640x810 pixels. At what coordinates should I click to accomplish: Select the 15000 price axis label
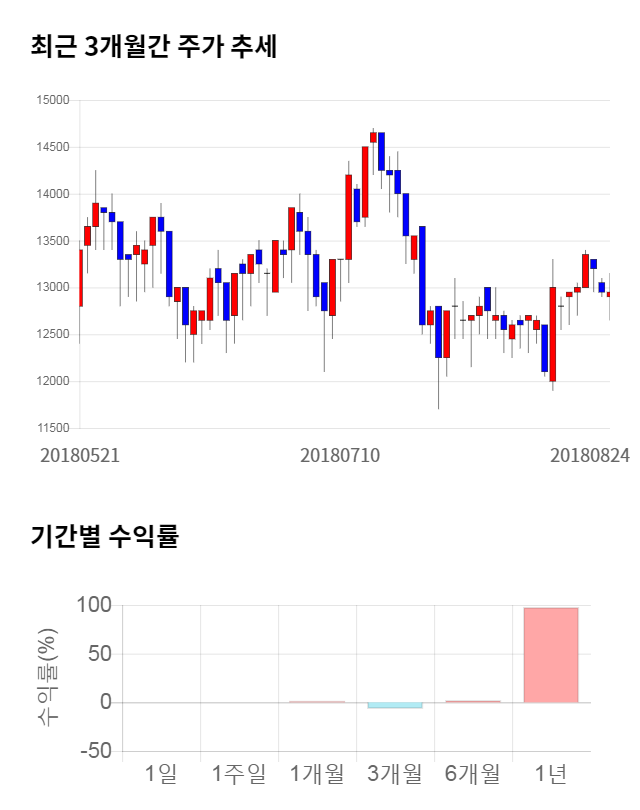coord(53,100)
